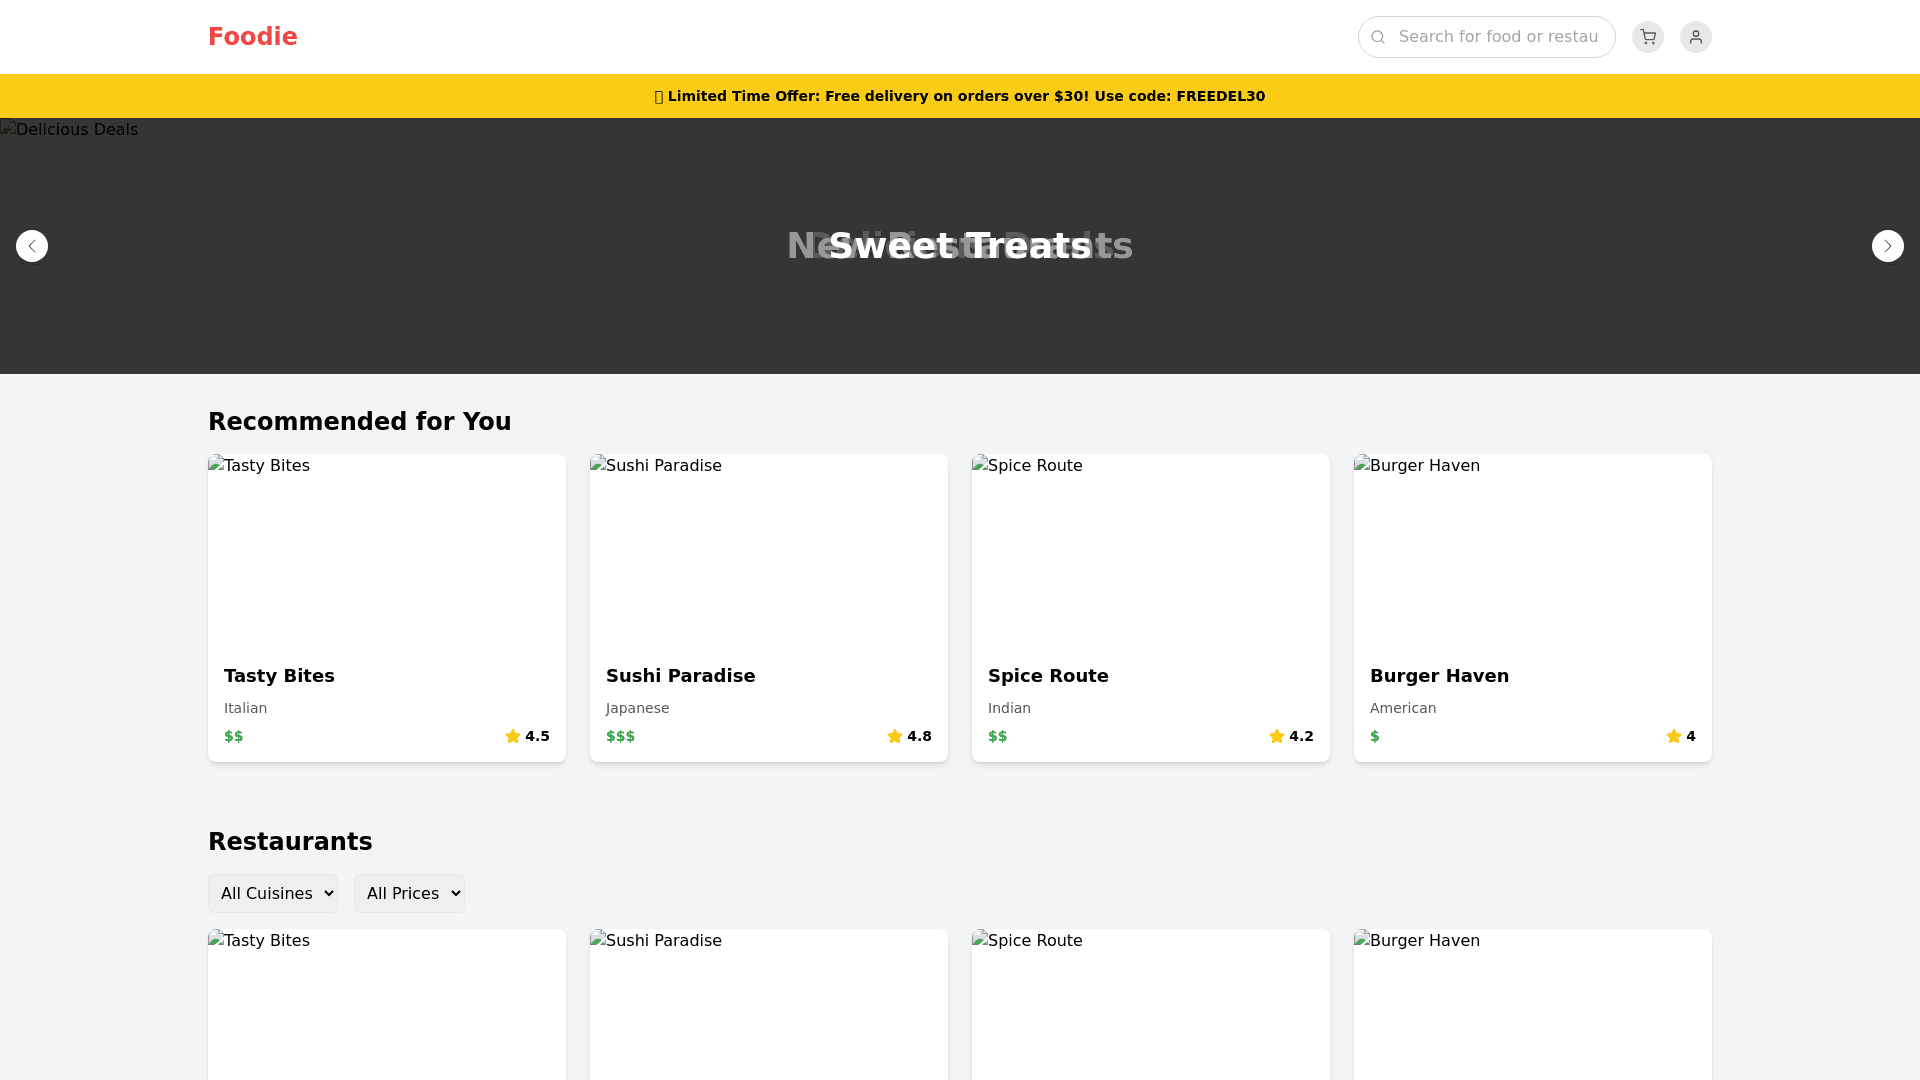Click Tasty Bites star rating icon
Image resolution: width=1920 pixels, height=1080 pixels.
[513, 736]
